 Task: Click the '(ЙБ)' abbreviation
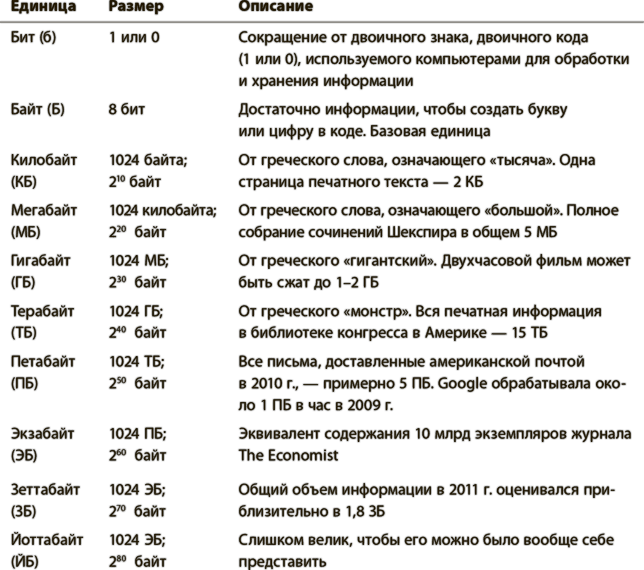(x=24, y=561)
